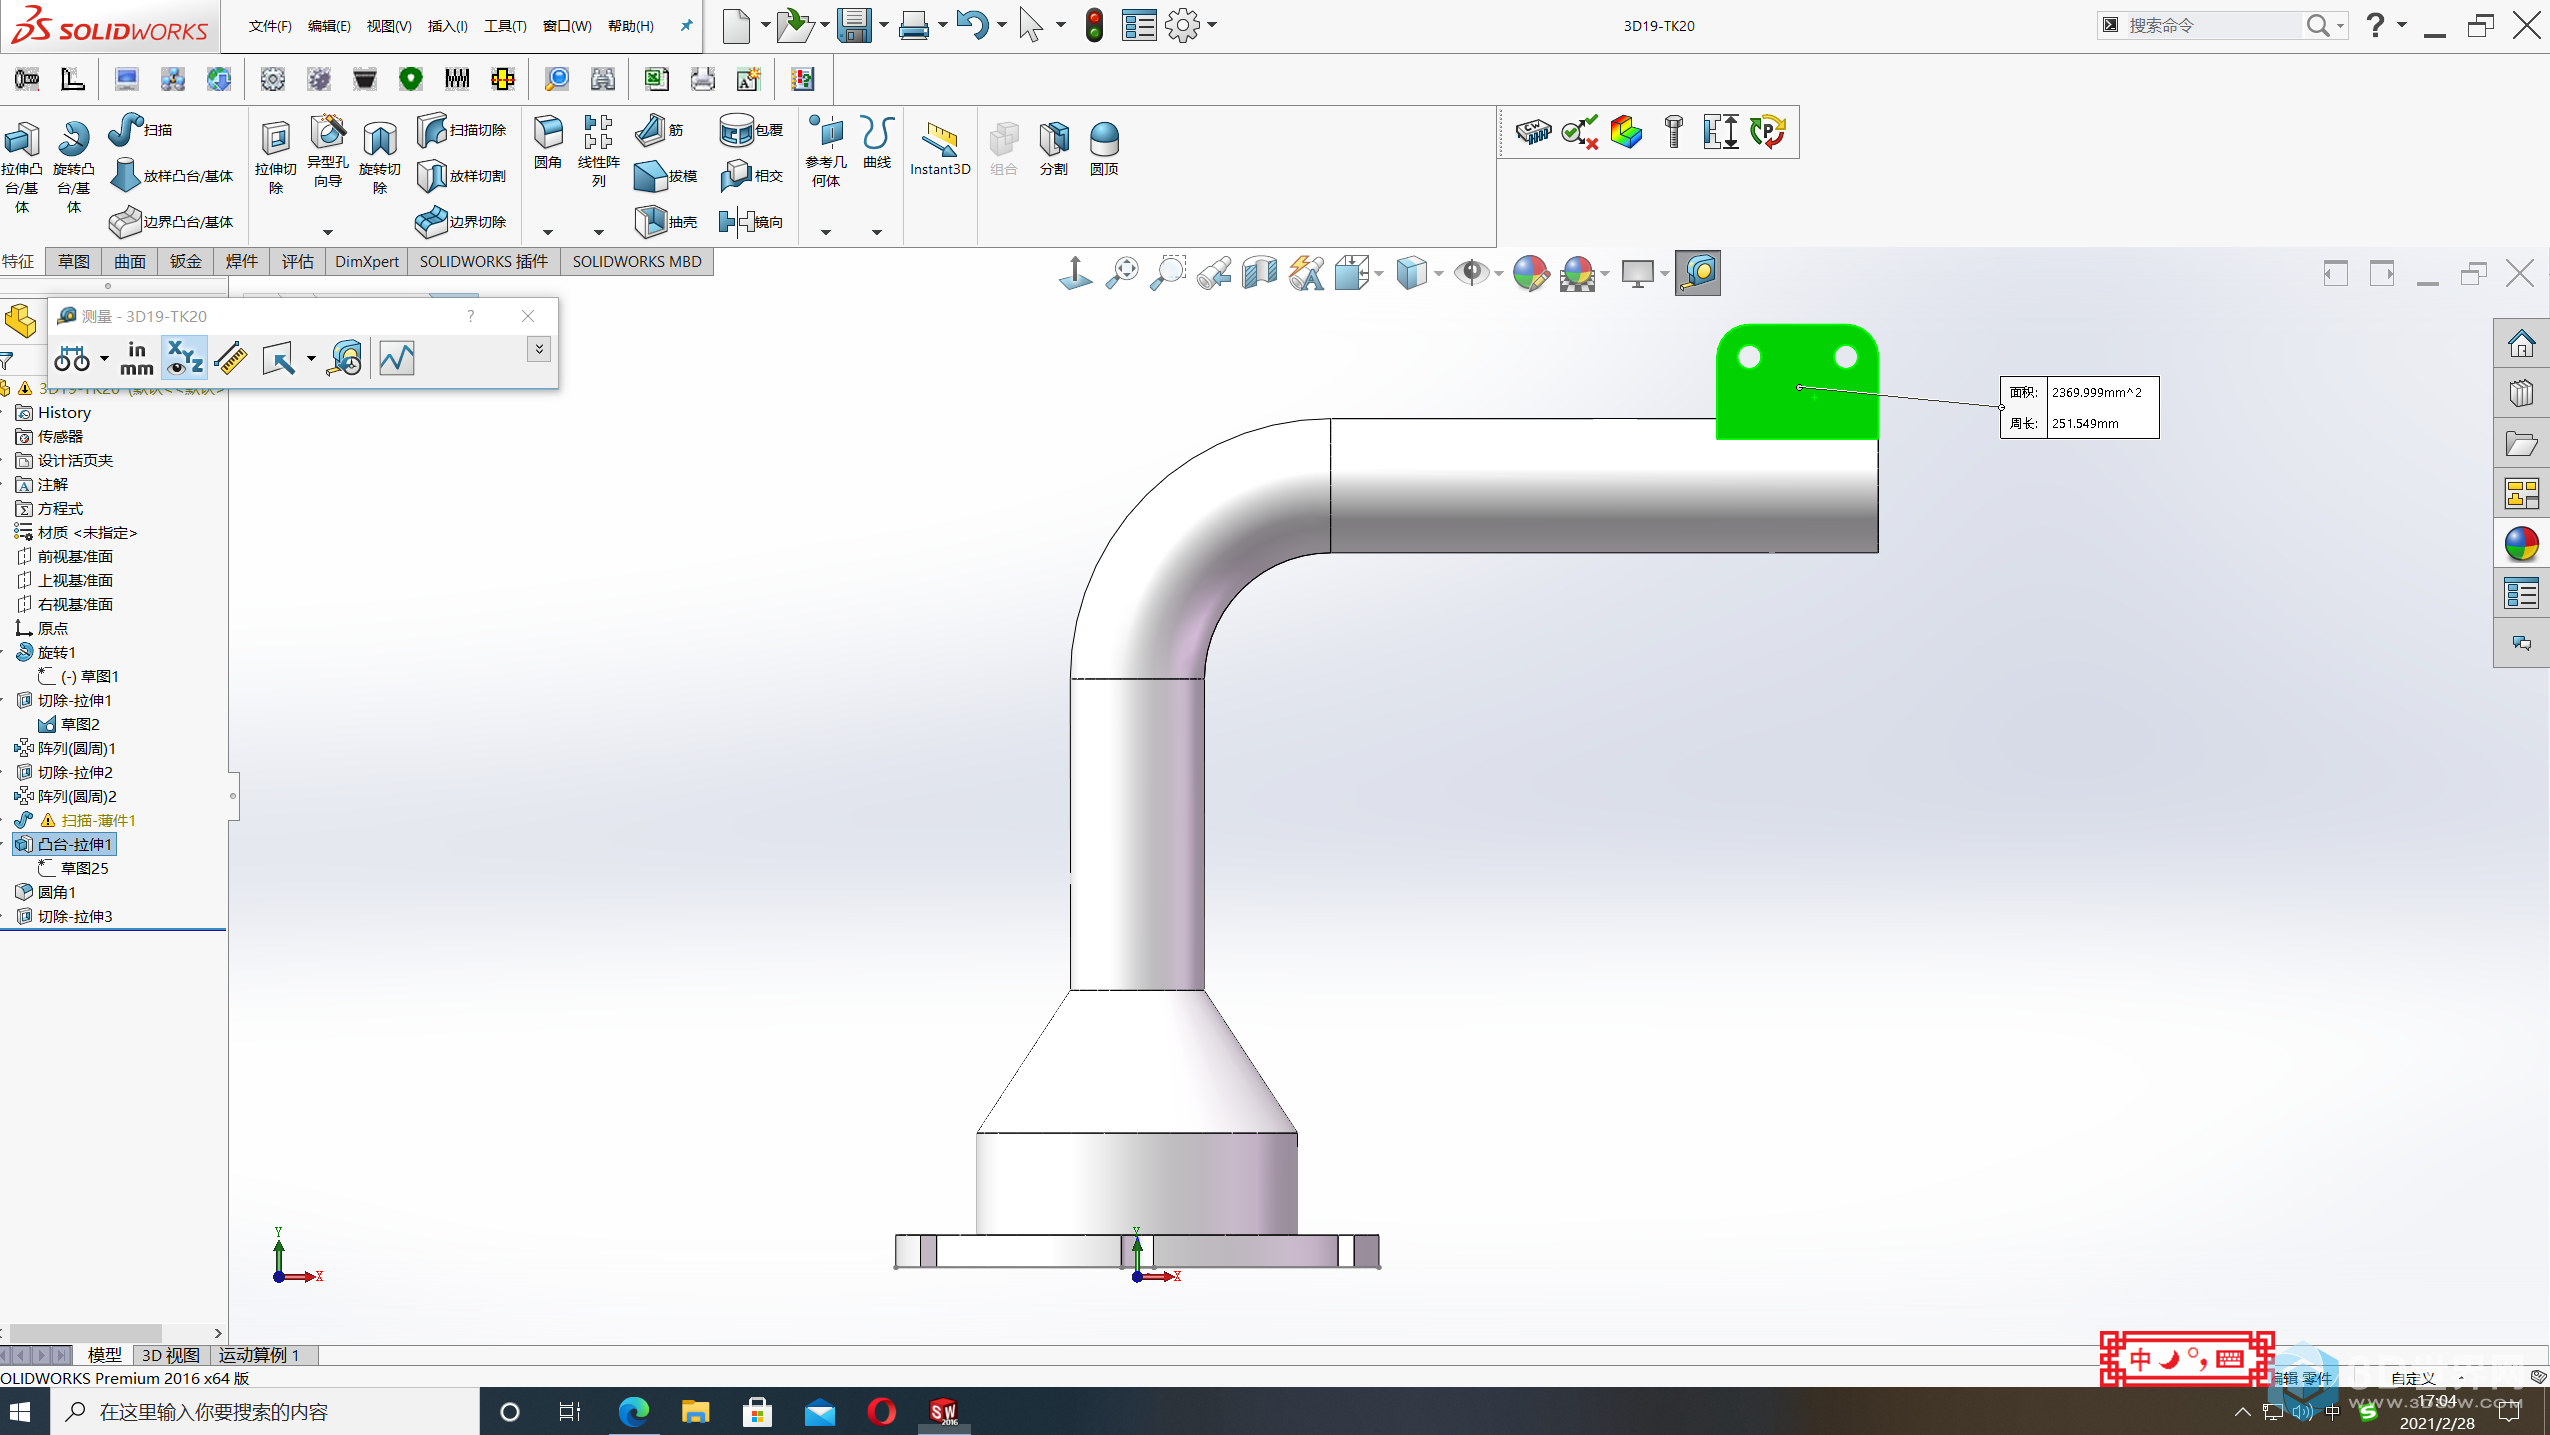Open Appearances color ball in right task pane
The height and width of the screenshot is (1435, 2550).
[2521, 544]
